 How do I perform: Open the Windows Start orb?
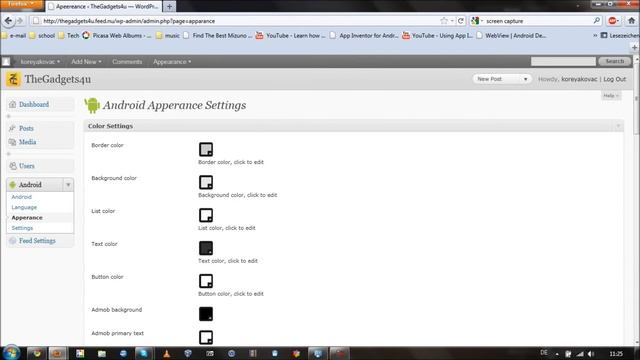11,353
